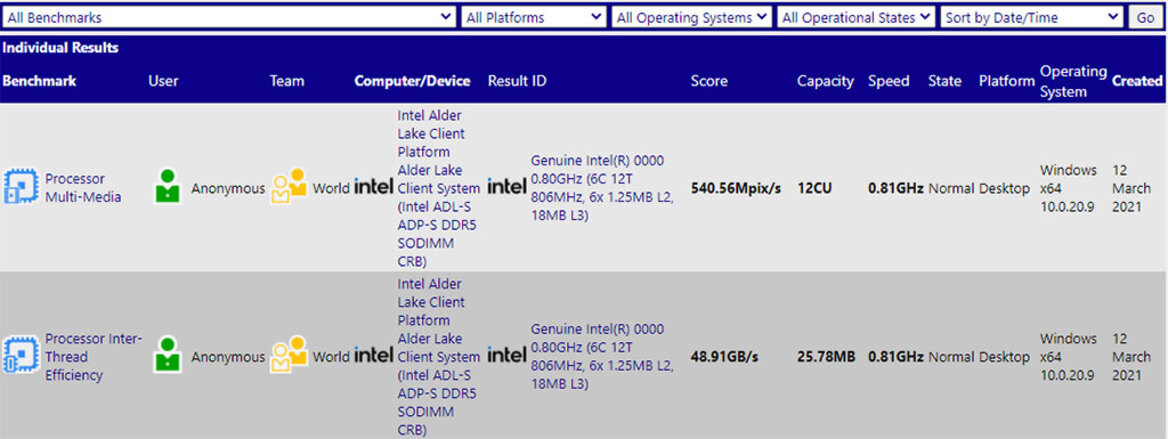1168x439 pixels.
Task: Open Alder Lake device link in Multi-Media row
Action: tap(439, 188)
